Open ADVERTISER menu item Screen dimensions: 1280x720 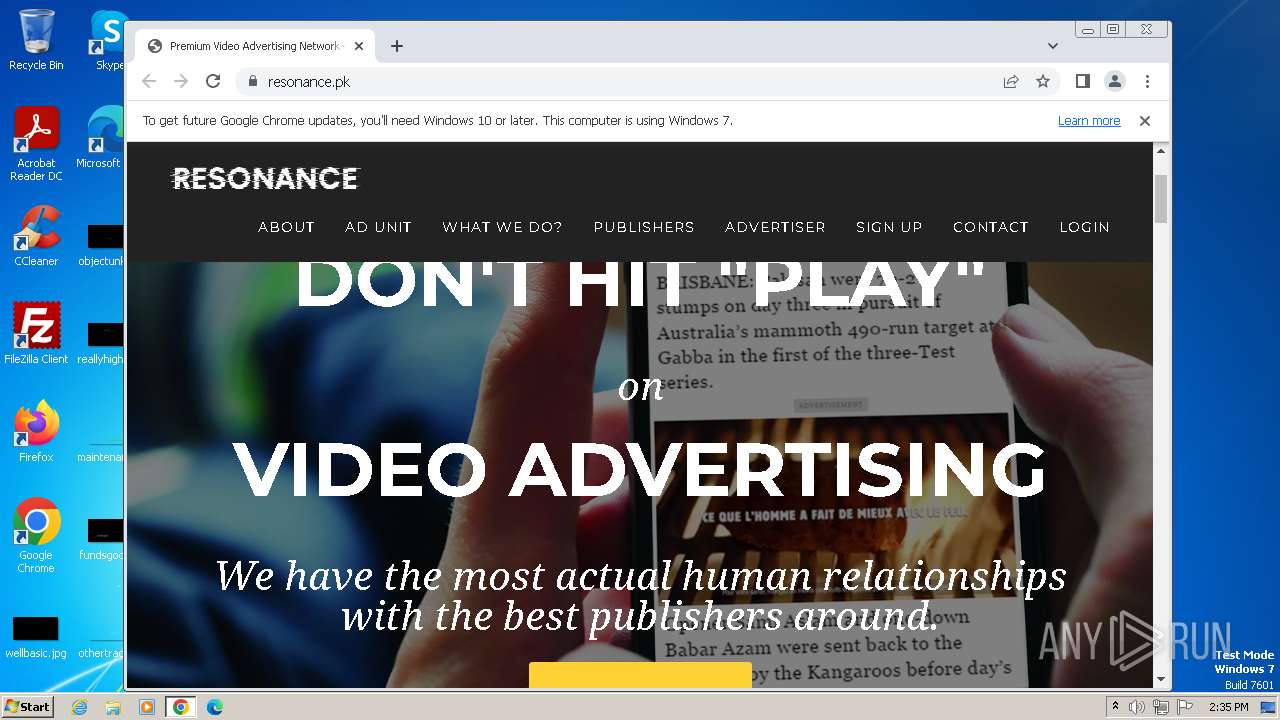point(776,227)
